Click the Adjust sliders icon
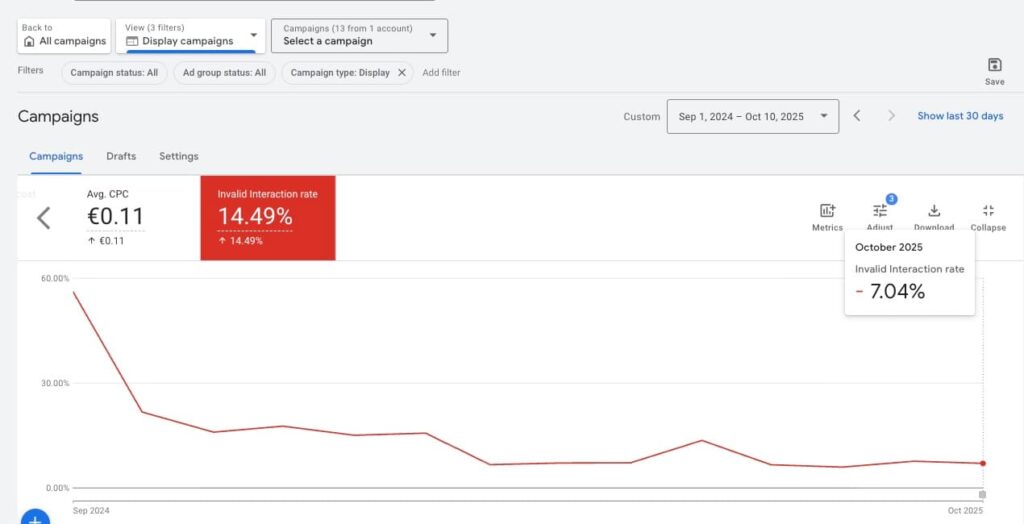 [x=879, y=211]
